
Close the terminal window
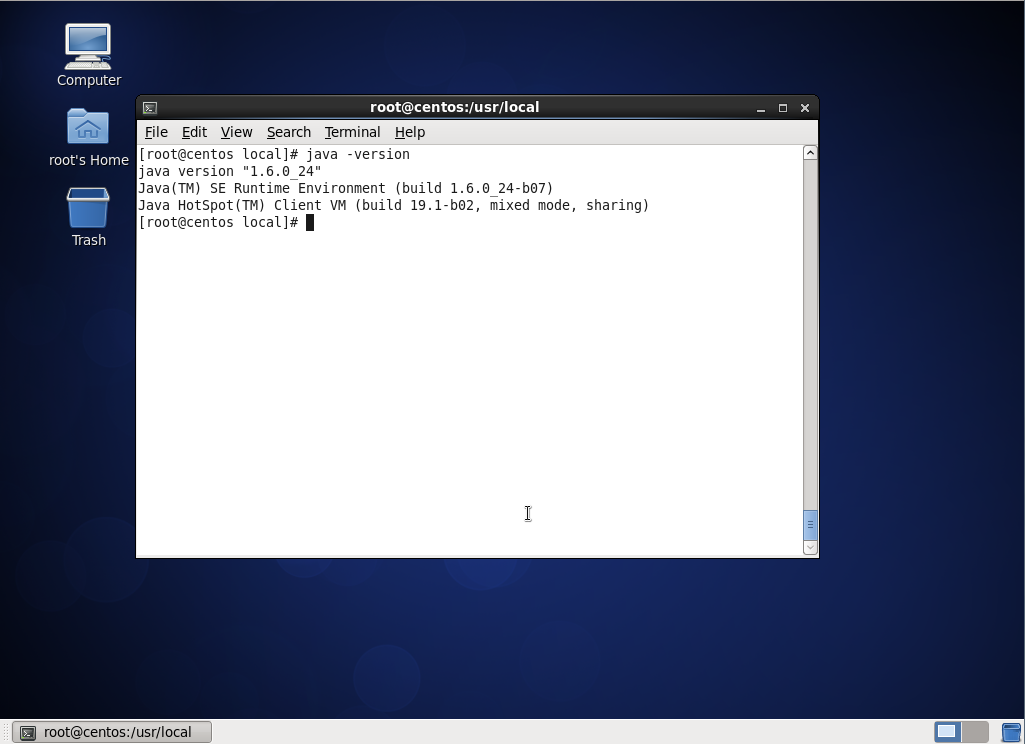[x=805, y=108]
